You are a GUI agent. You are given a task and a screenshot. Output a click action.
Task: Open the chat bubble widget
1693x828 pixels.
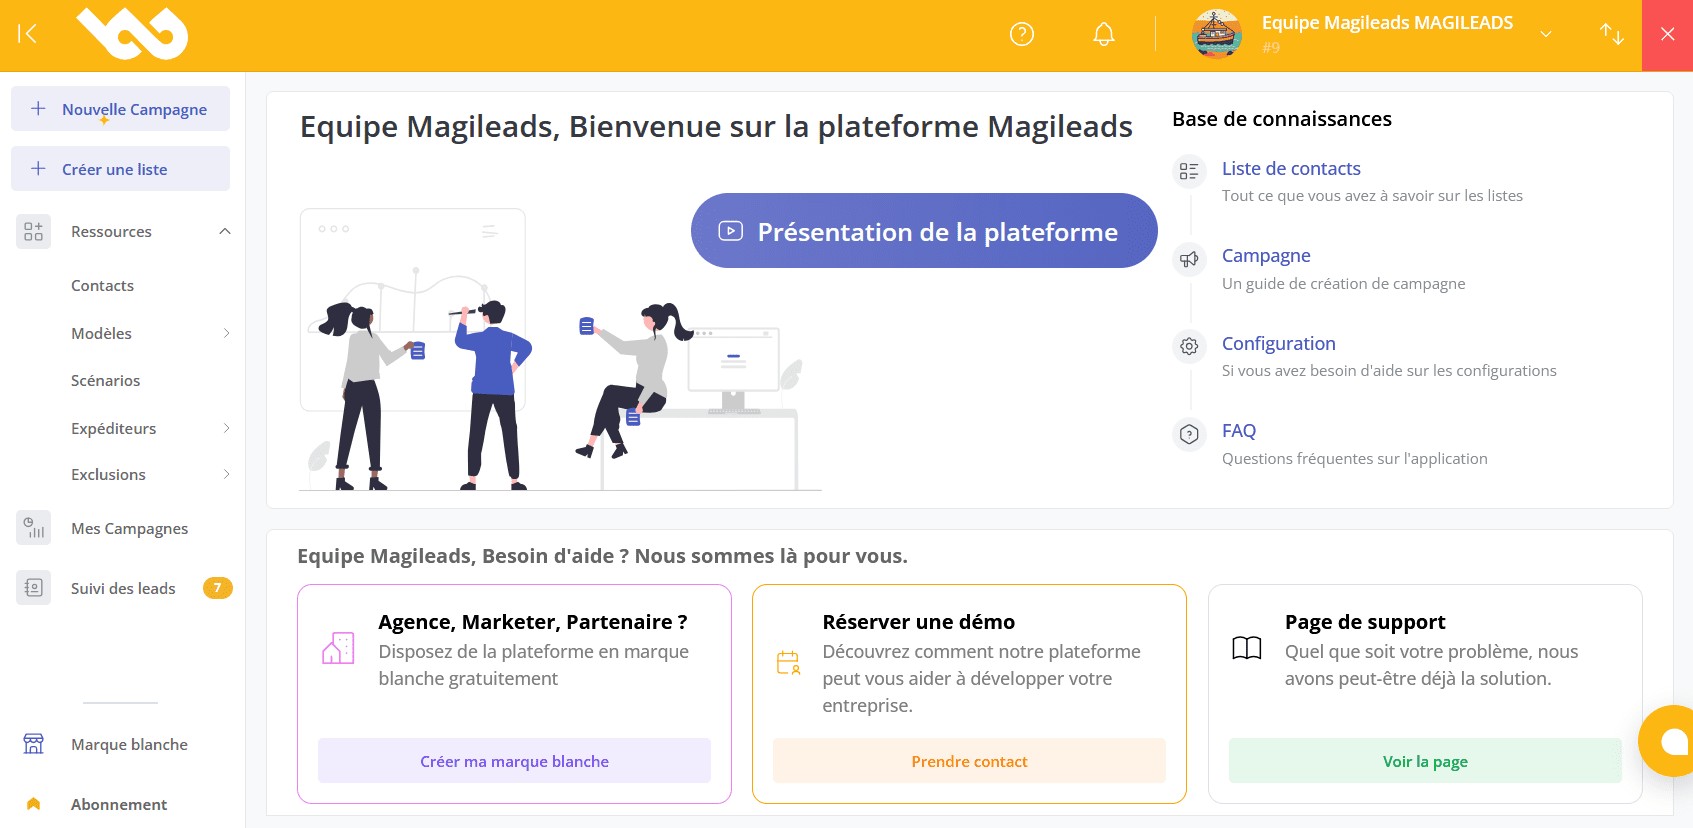point(1670,741)
